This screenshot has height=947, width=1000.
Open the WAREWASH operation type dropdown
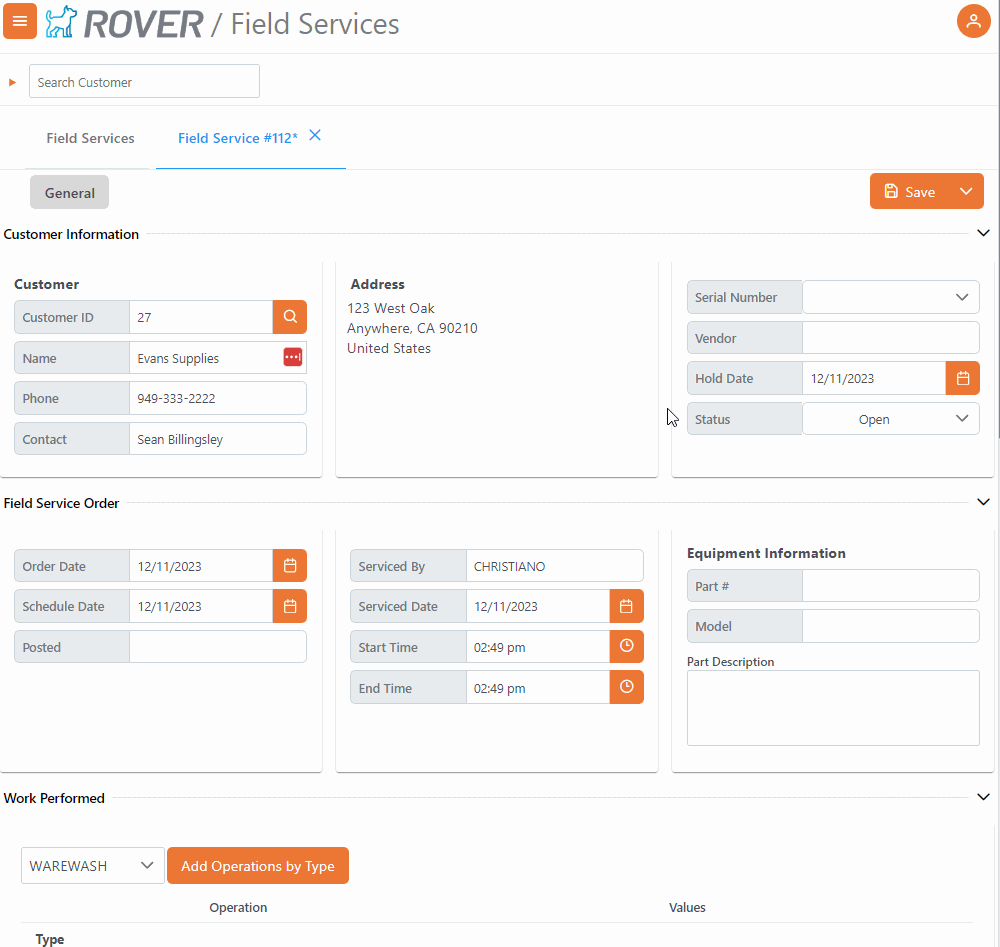(x=147, y=866)
